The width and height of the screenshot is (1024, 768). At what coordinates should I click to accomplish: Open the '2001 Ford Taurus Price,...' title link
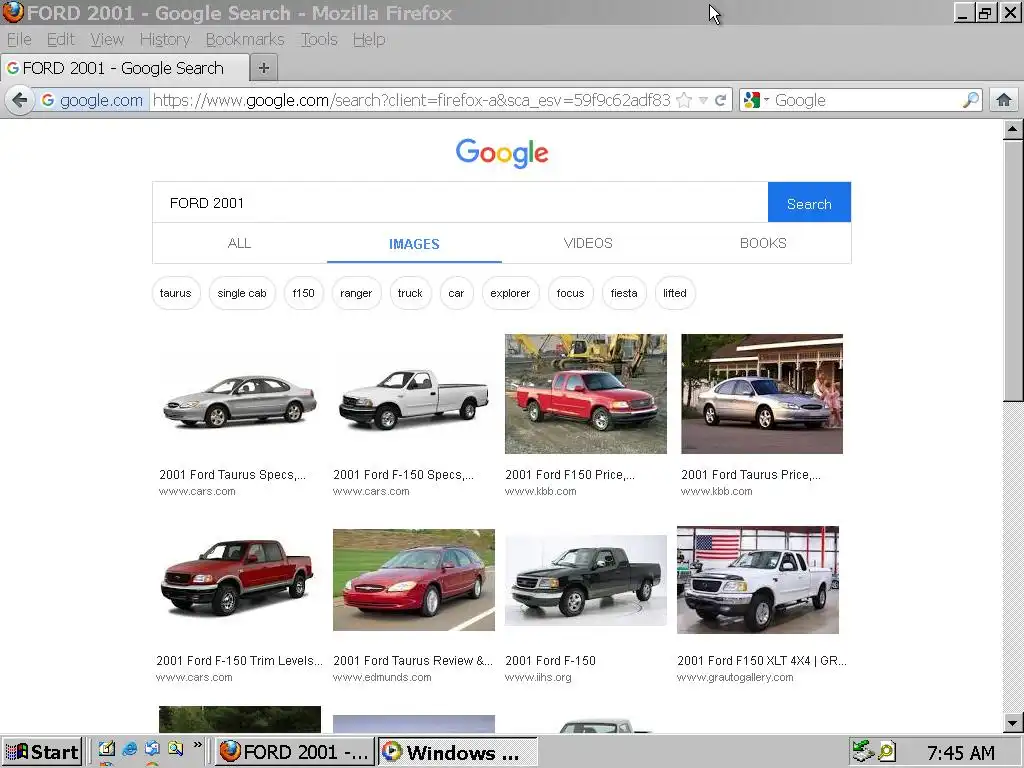(751, 475)
